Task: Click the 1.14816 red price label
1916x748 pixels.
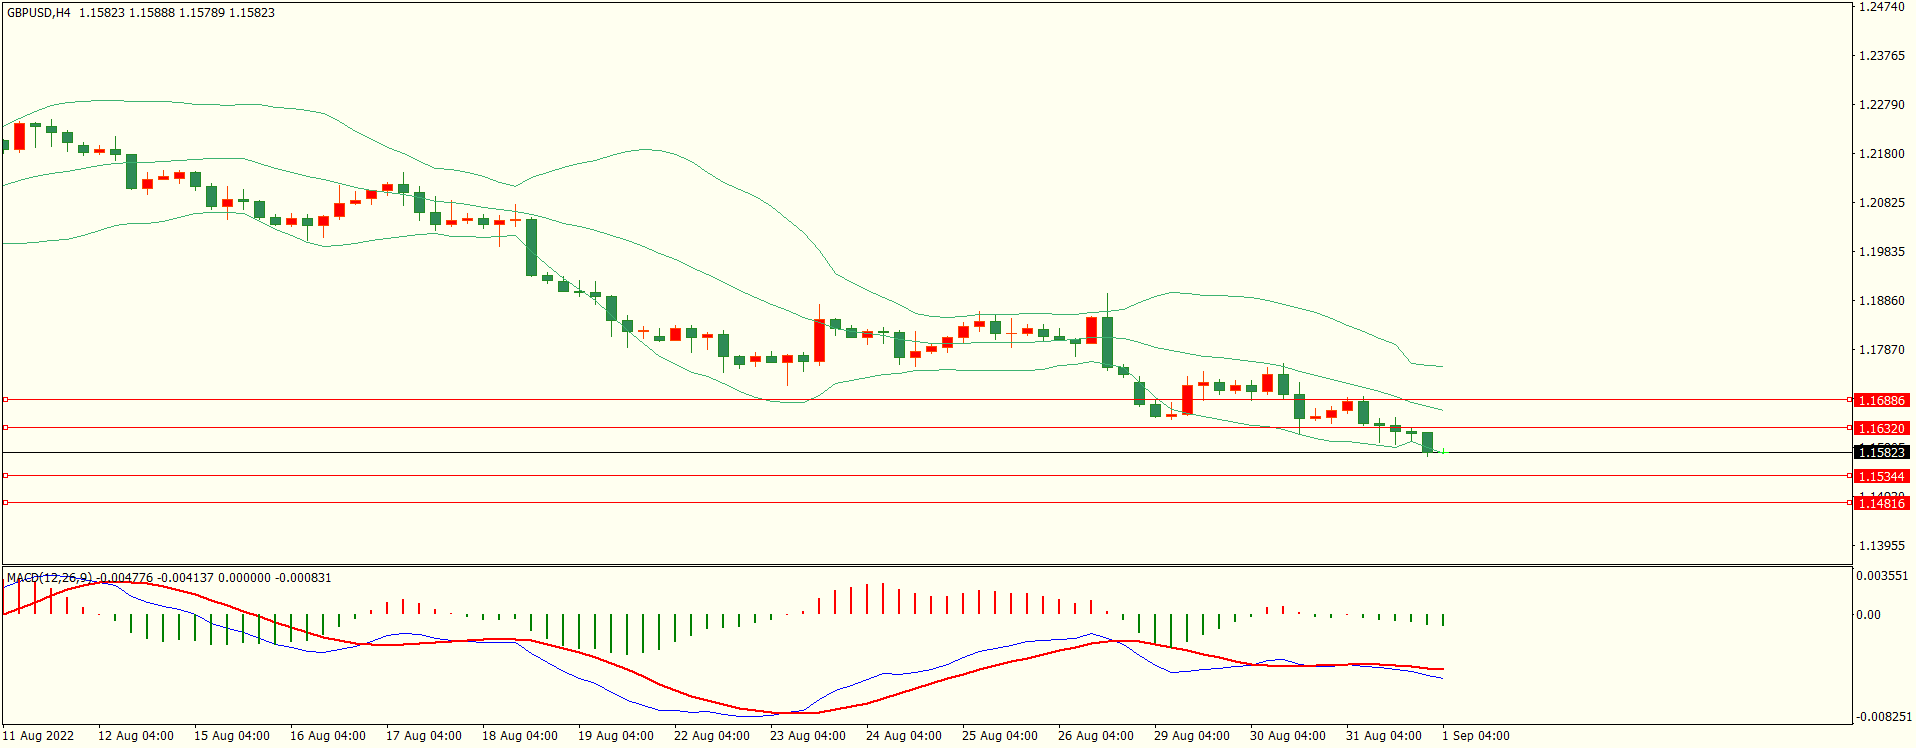Action: click(1880, 504)
